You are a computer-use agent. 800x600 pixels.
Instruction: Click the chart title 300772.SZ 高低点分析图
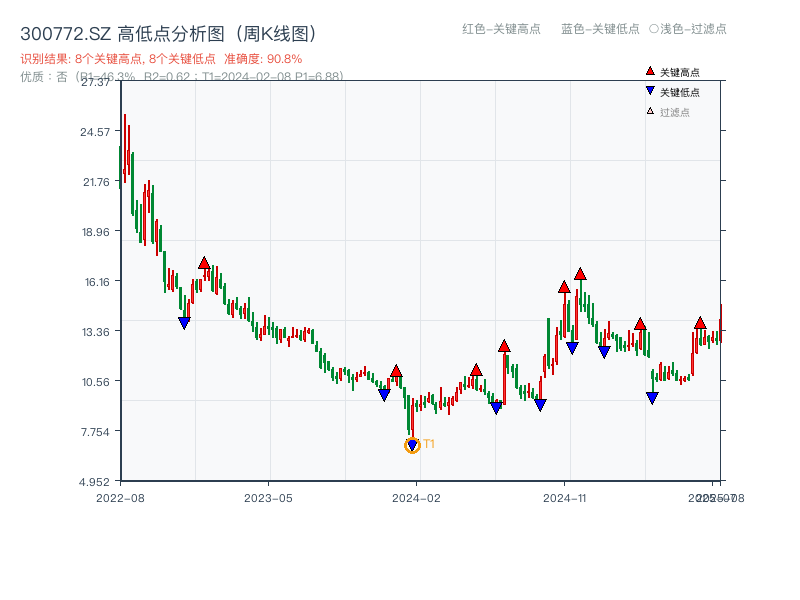point(169,33)
